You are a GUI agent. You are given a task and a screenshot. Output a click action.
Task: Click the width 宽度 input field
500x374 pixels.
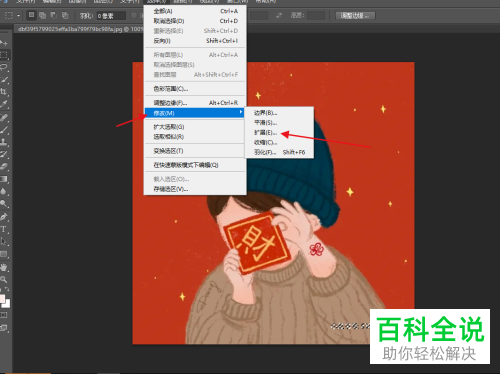(x=259, y=15)
